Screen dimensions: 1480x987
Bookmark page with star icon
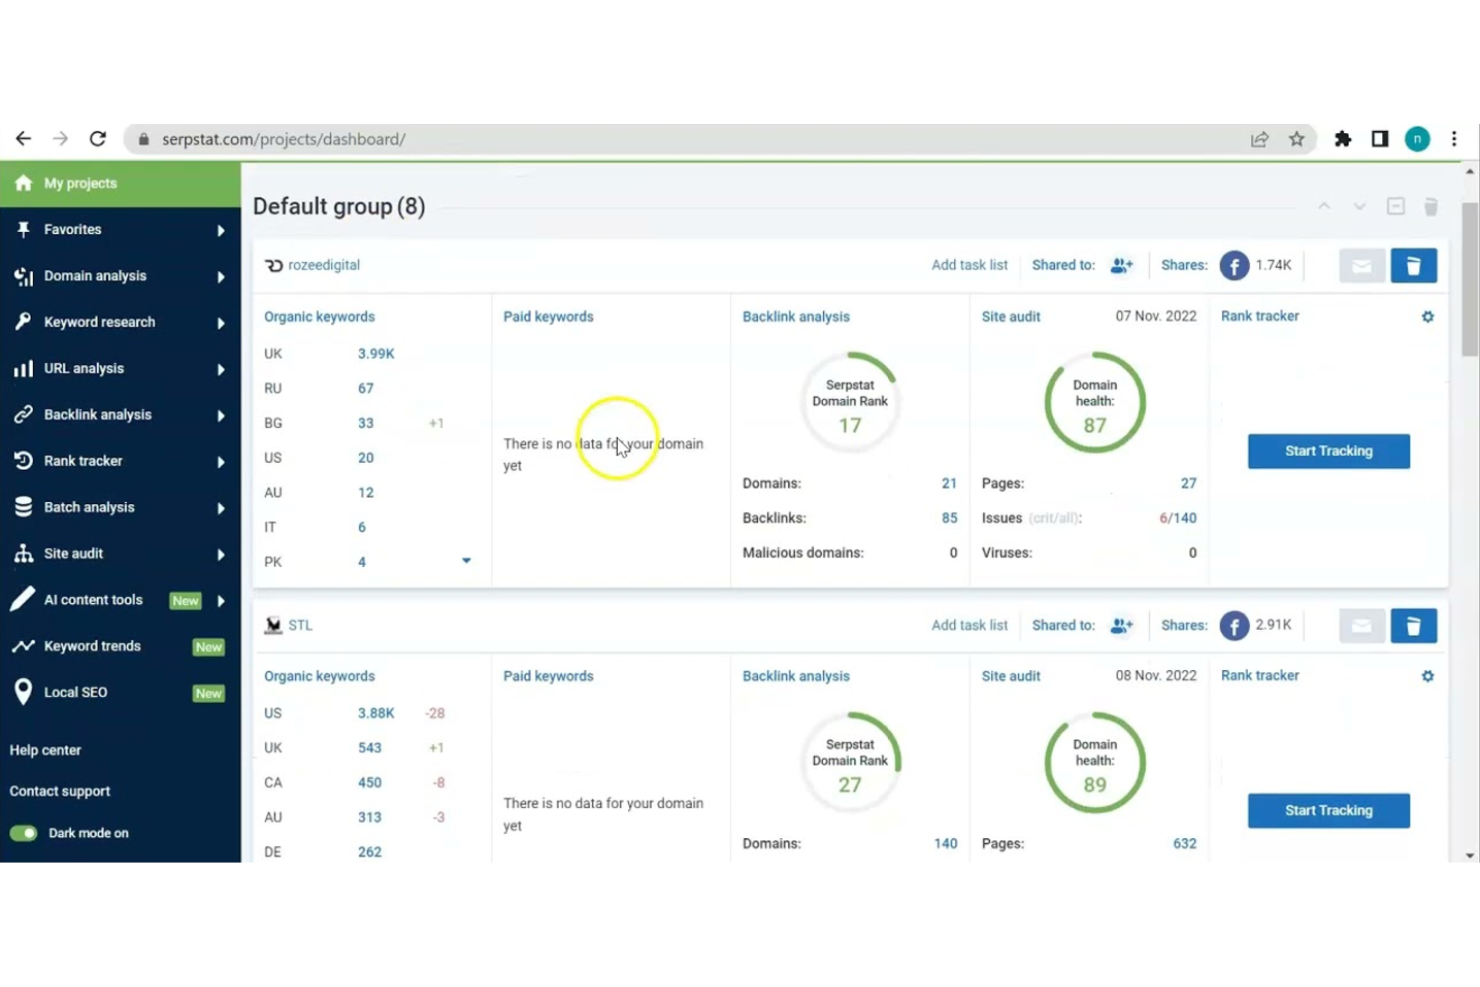(x=1297, y=139)
